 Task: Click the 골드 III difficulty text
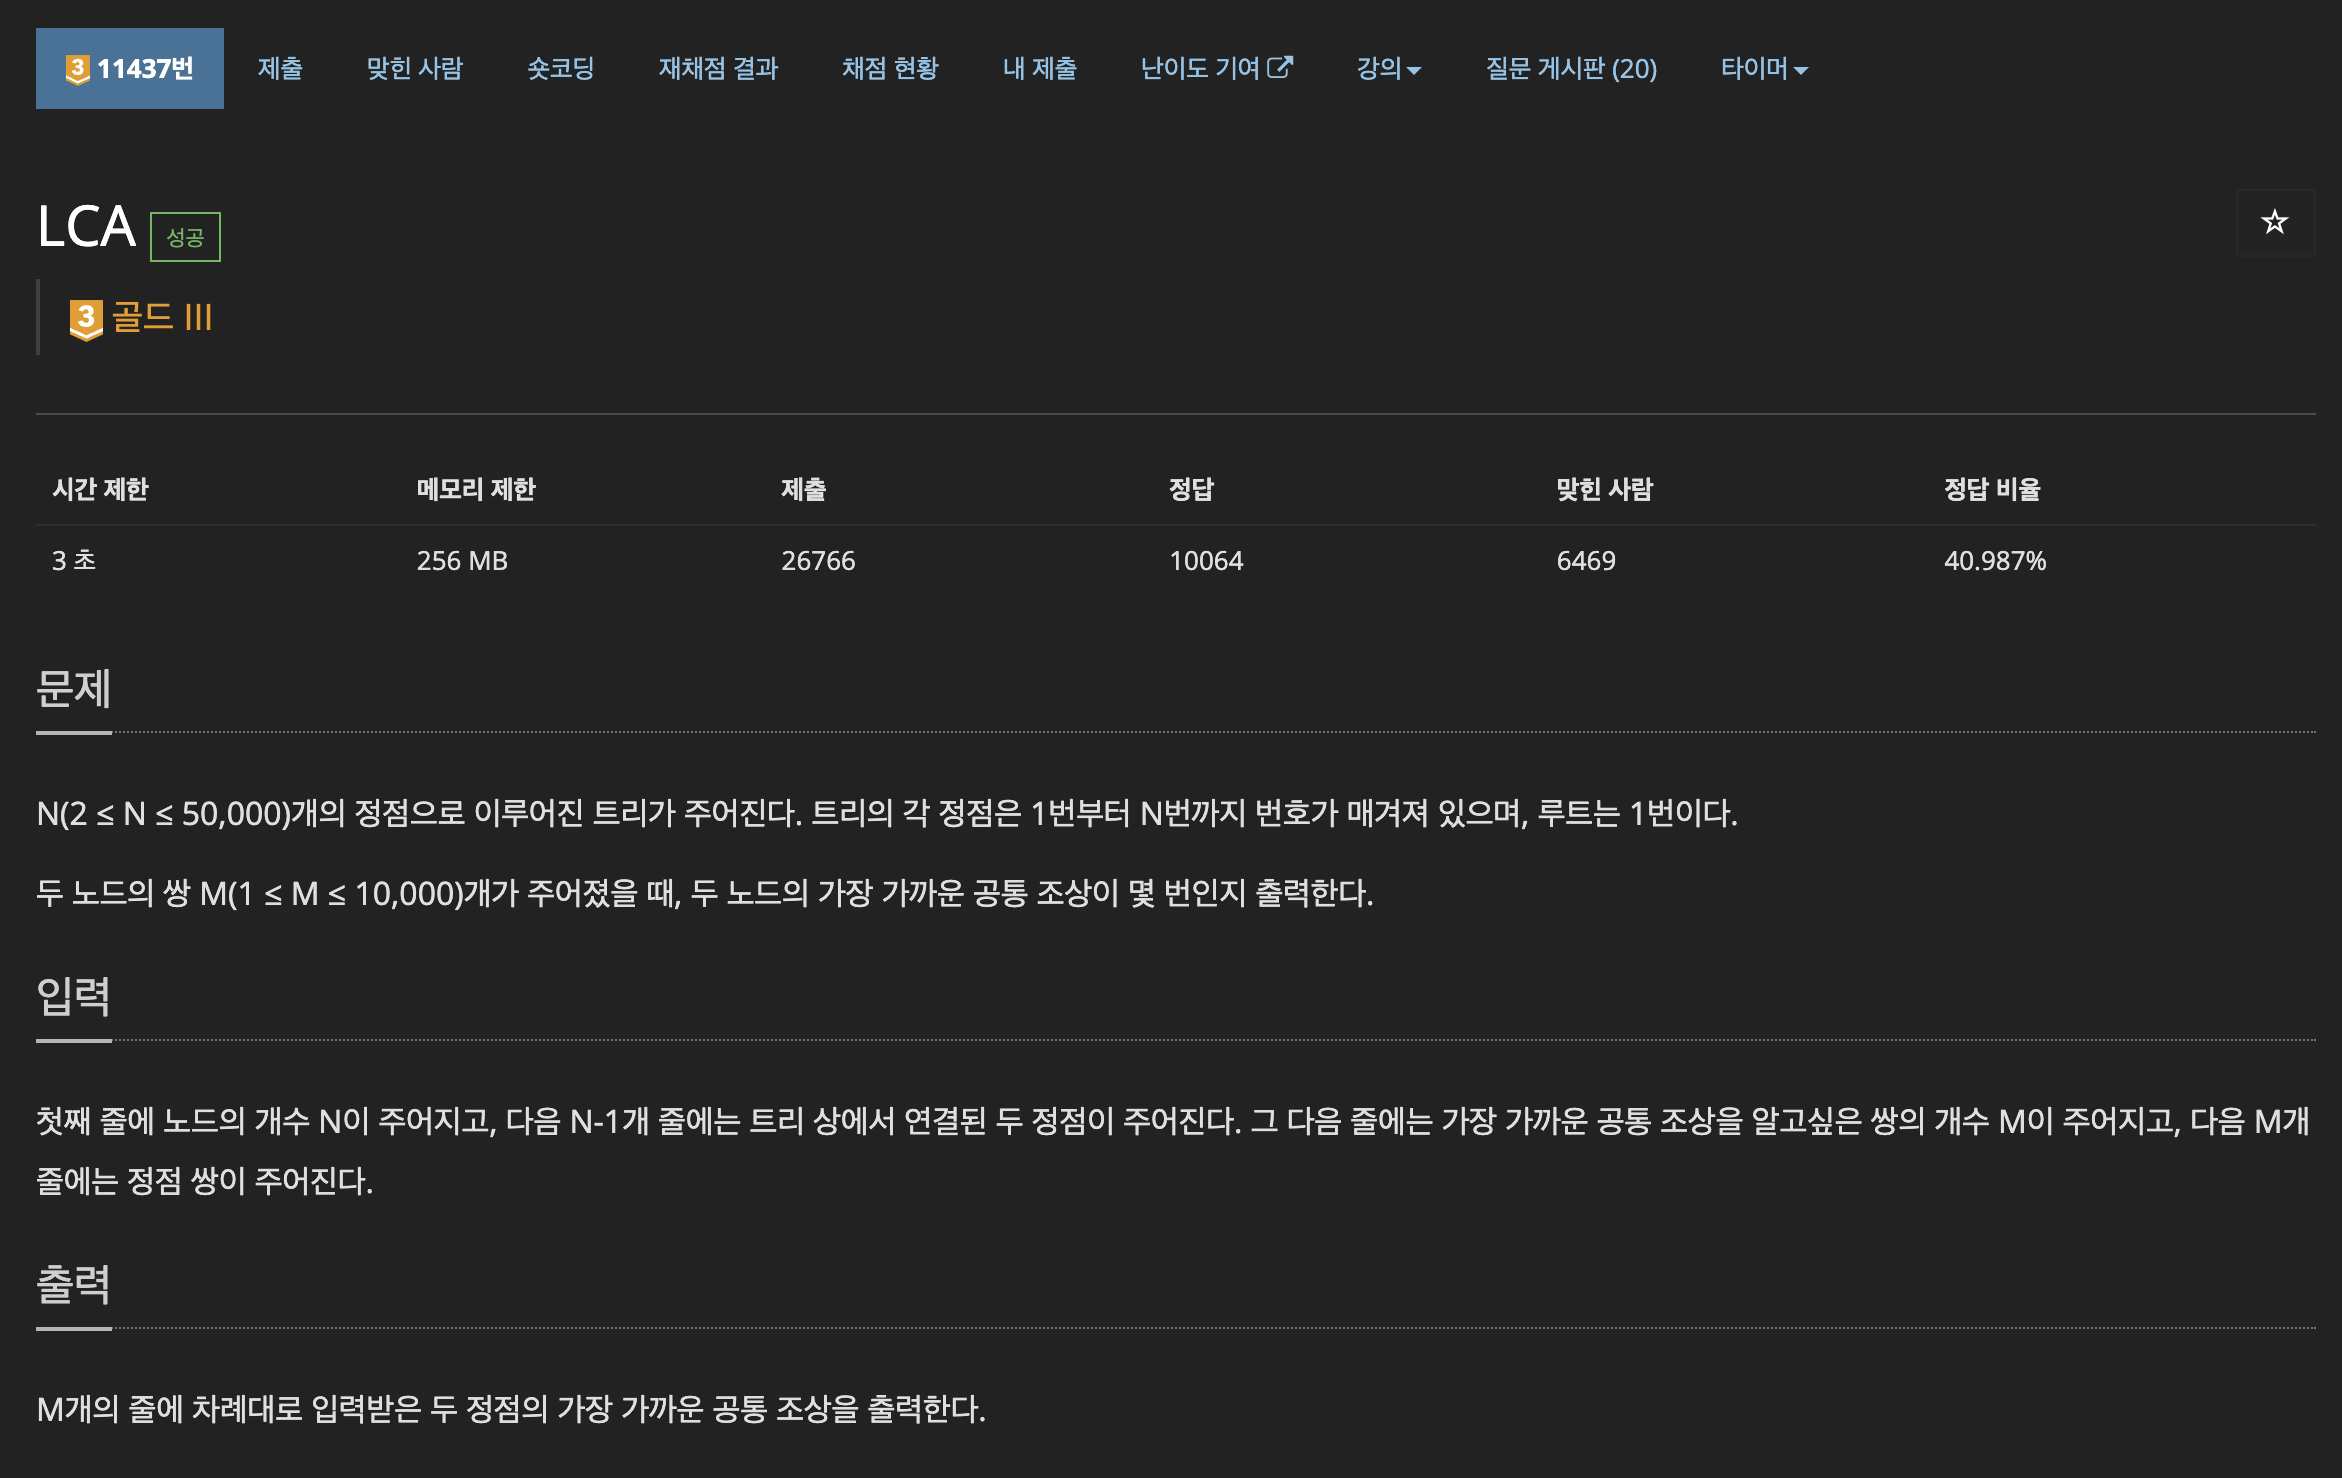(x=162, y=317)
